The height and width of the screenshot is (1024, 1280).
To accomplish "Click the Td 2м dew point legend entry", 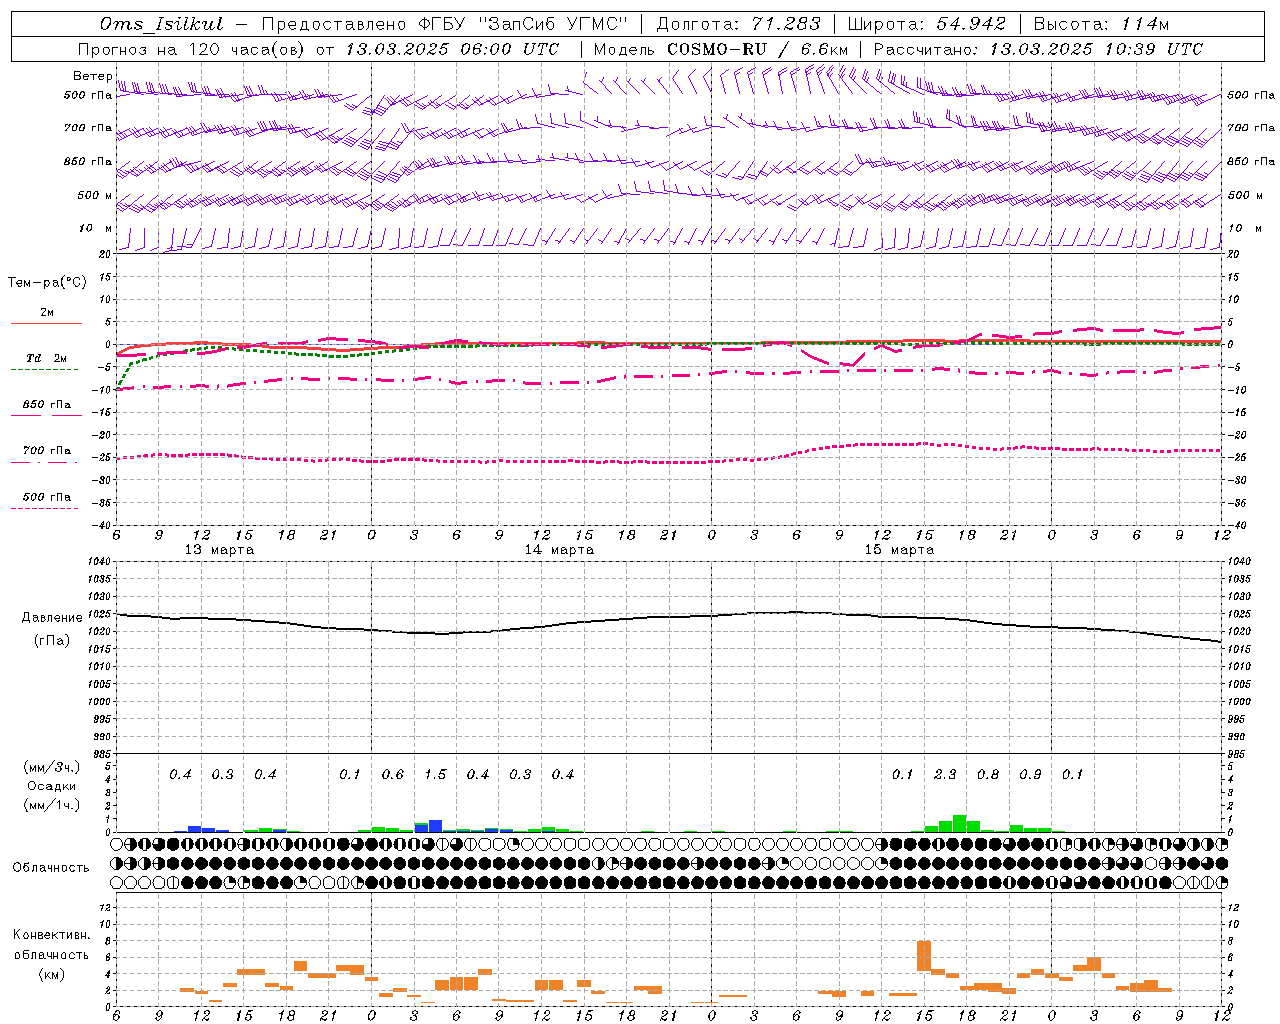I will (46, 361).
